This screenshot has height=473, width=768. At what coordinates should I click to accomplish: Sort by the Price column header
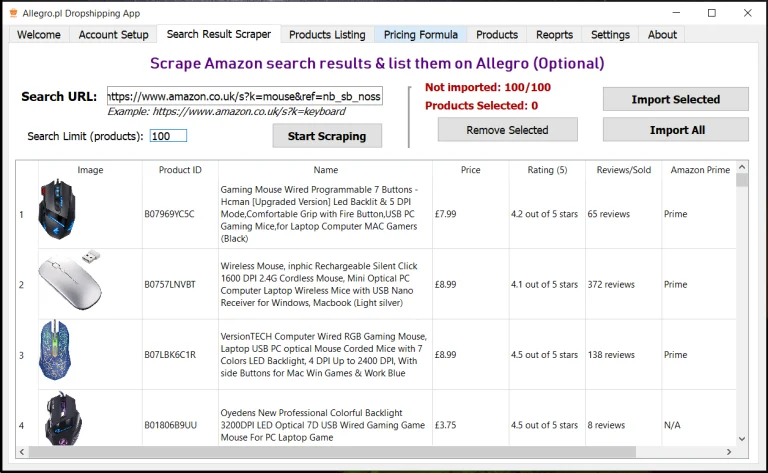click(x=470, y=170)
